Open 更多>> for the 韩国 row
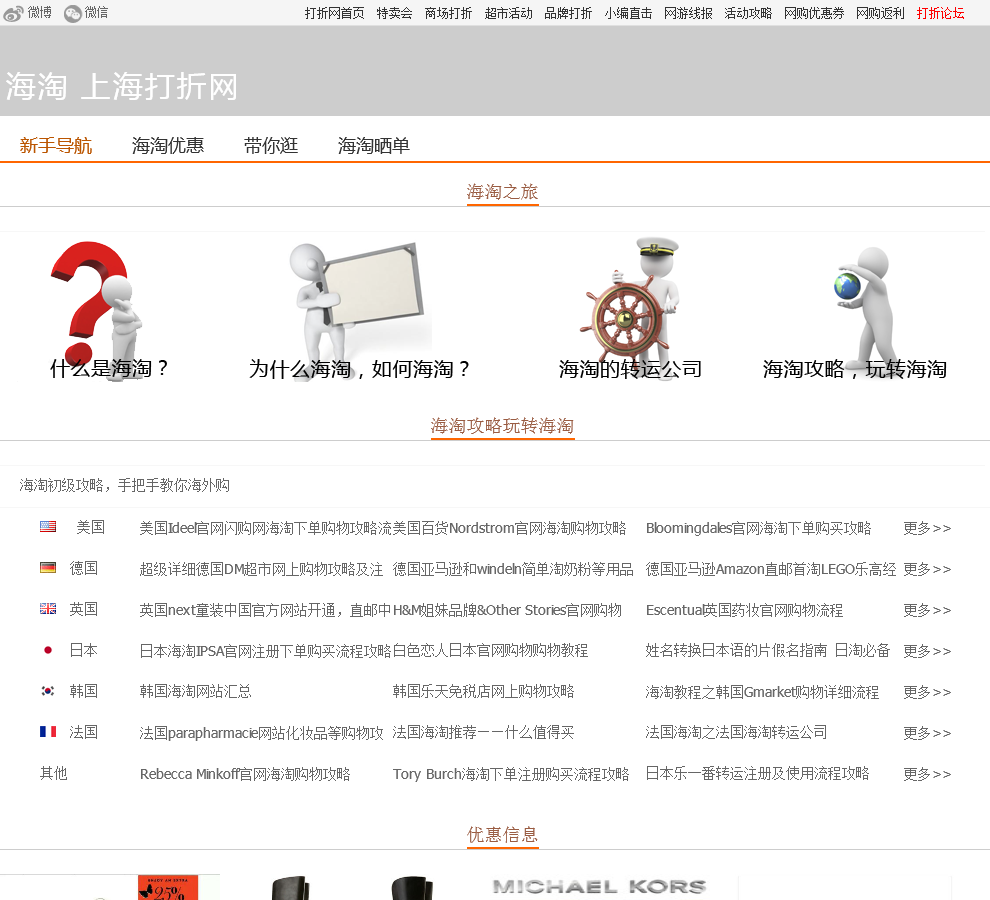The width and height of the screenshot is (990, 900). pos(927,692)
